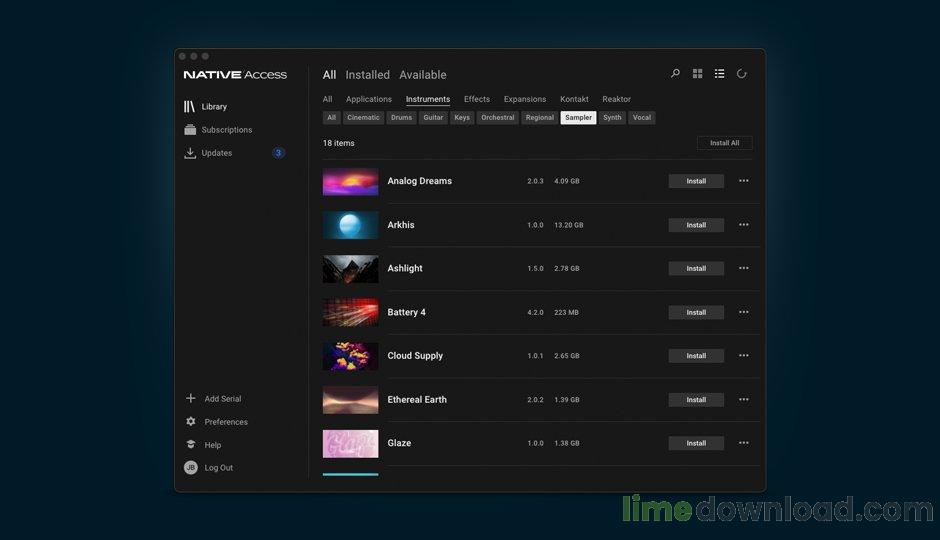Select the Instruments category

click(x=427, y=99)
